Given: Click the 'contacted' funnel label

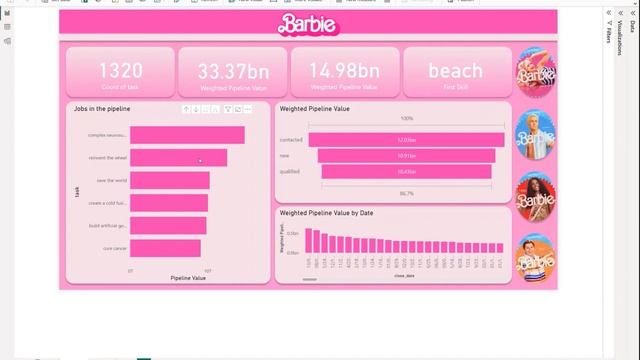Looking at the screenshot, I should tap(291, 140).
